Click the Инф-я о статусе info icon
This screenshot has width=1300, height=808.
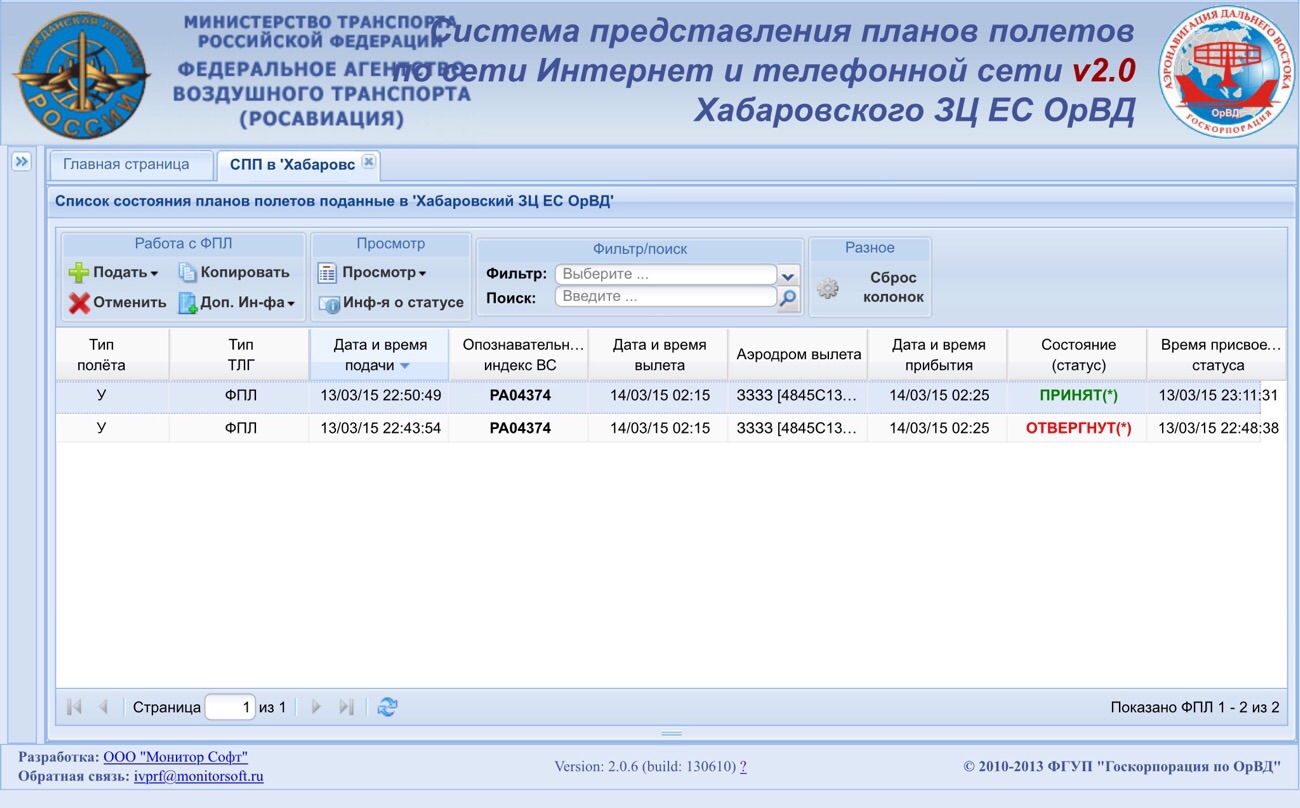(329, 303)
